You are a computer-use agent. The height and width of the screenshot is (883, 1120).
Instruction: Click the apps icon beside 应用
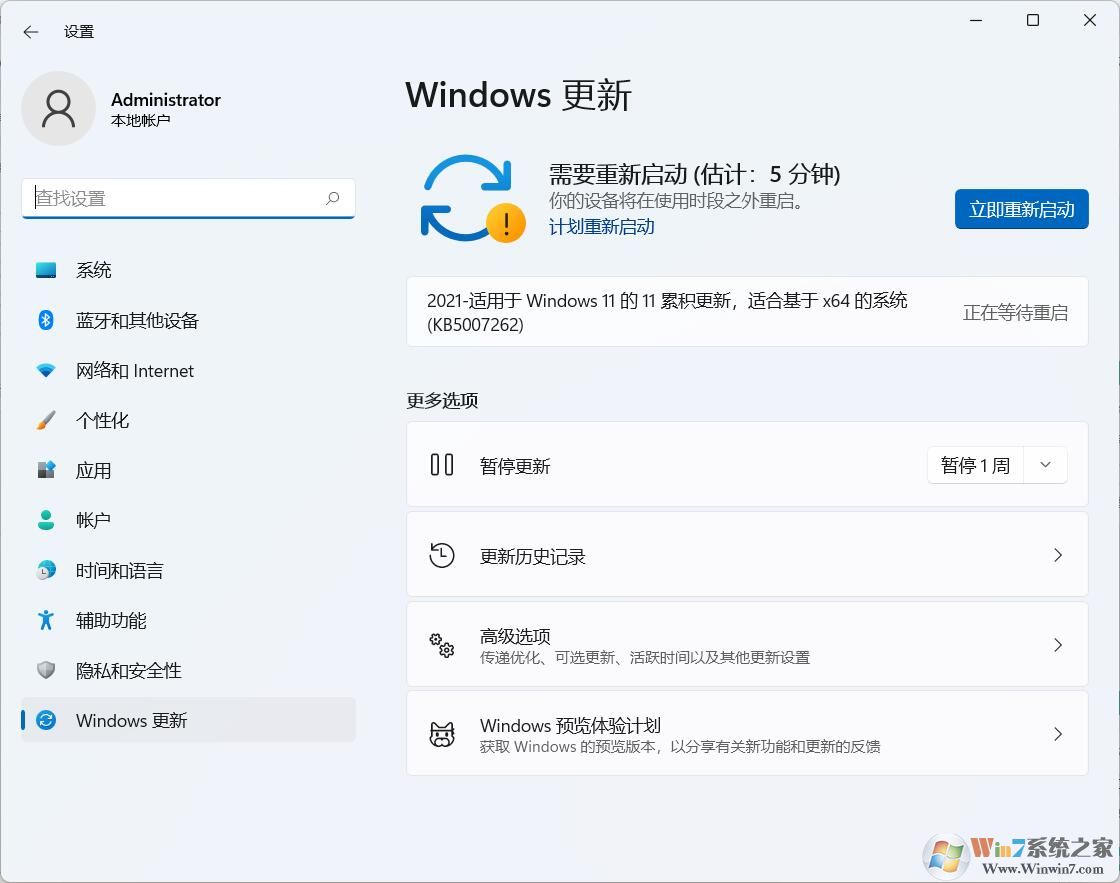(x=46, y=470)
